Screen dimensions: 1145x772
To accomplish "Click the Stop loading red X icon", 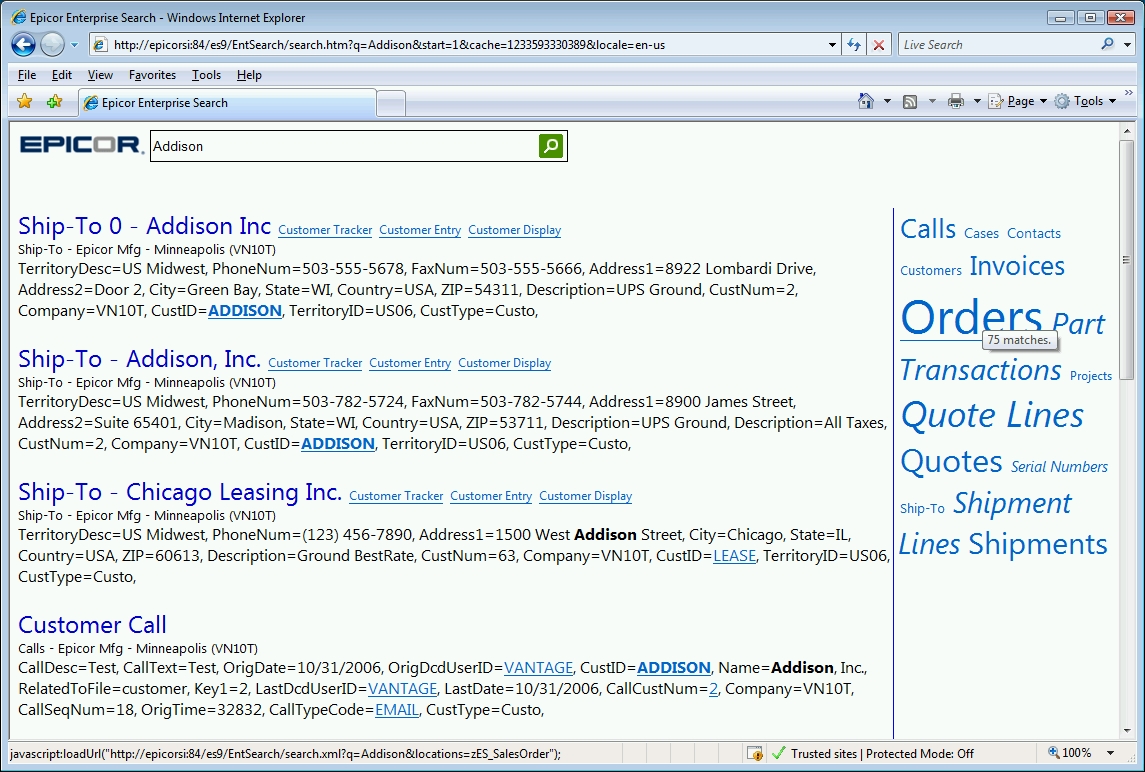I will (878, 45).
